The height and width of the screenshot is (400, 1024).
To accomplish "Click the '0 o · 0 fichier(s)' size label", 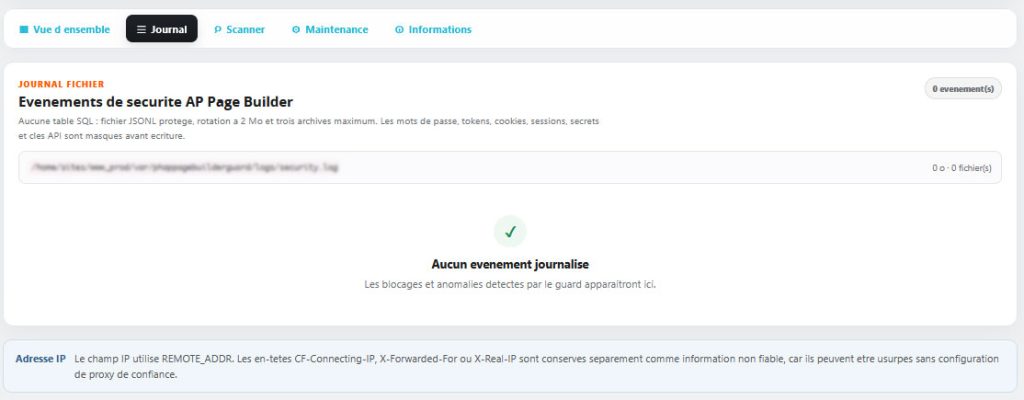I will [x=961, y=168].
